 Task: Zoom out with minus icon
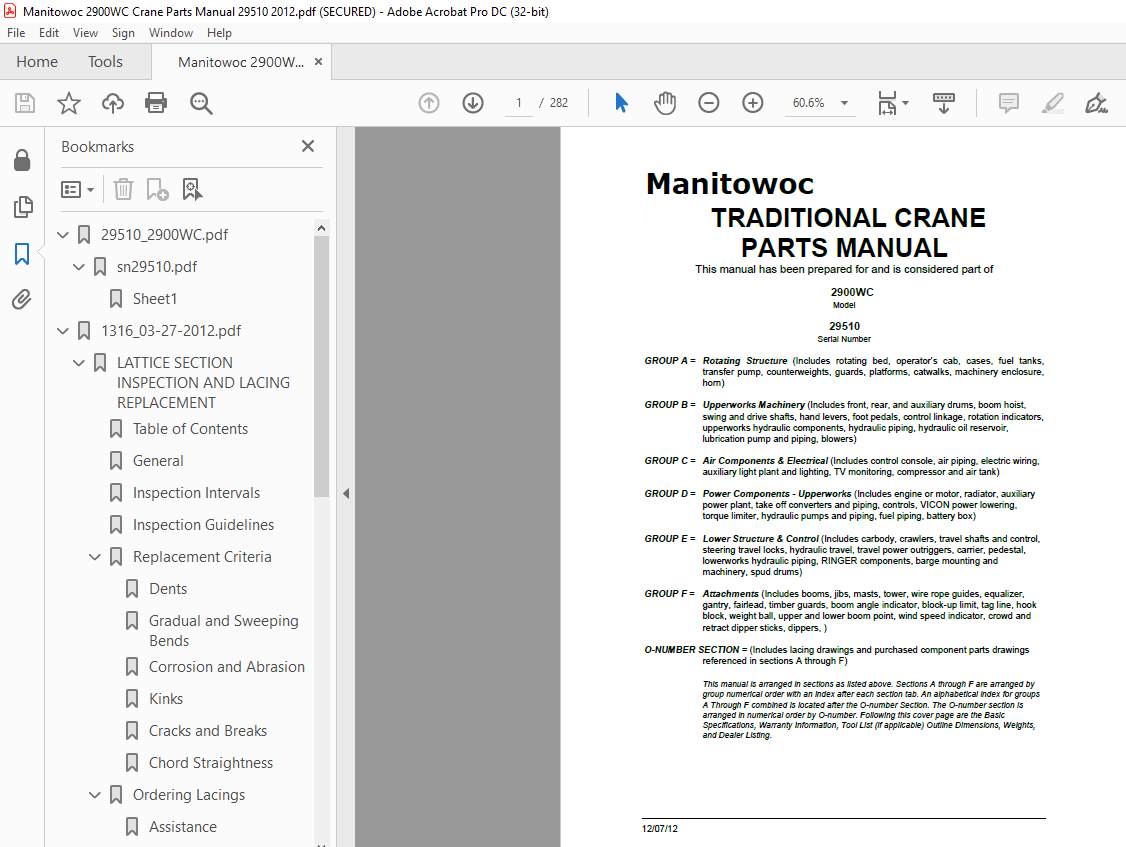tap(709, 103)
